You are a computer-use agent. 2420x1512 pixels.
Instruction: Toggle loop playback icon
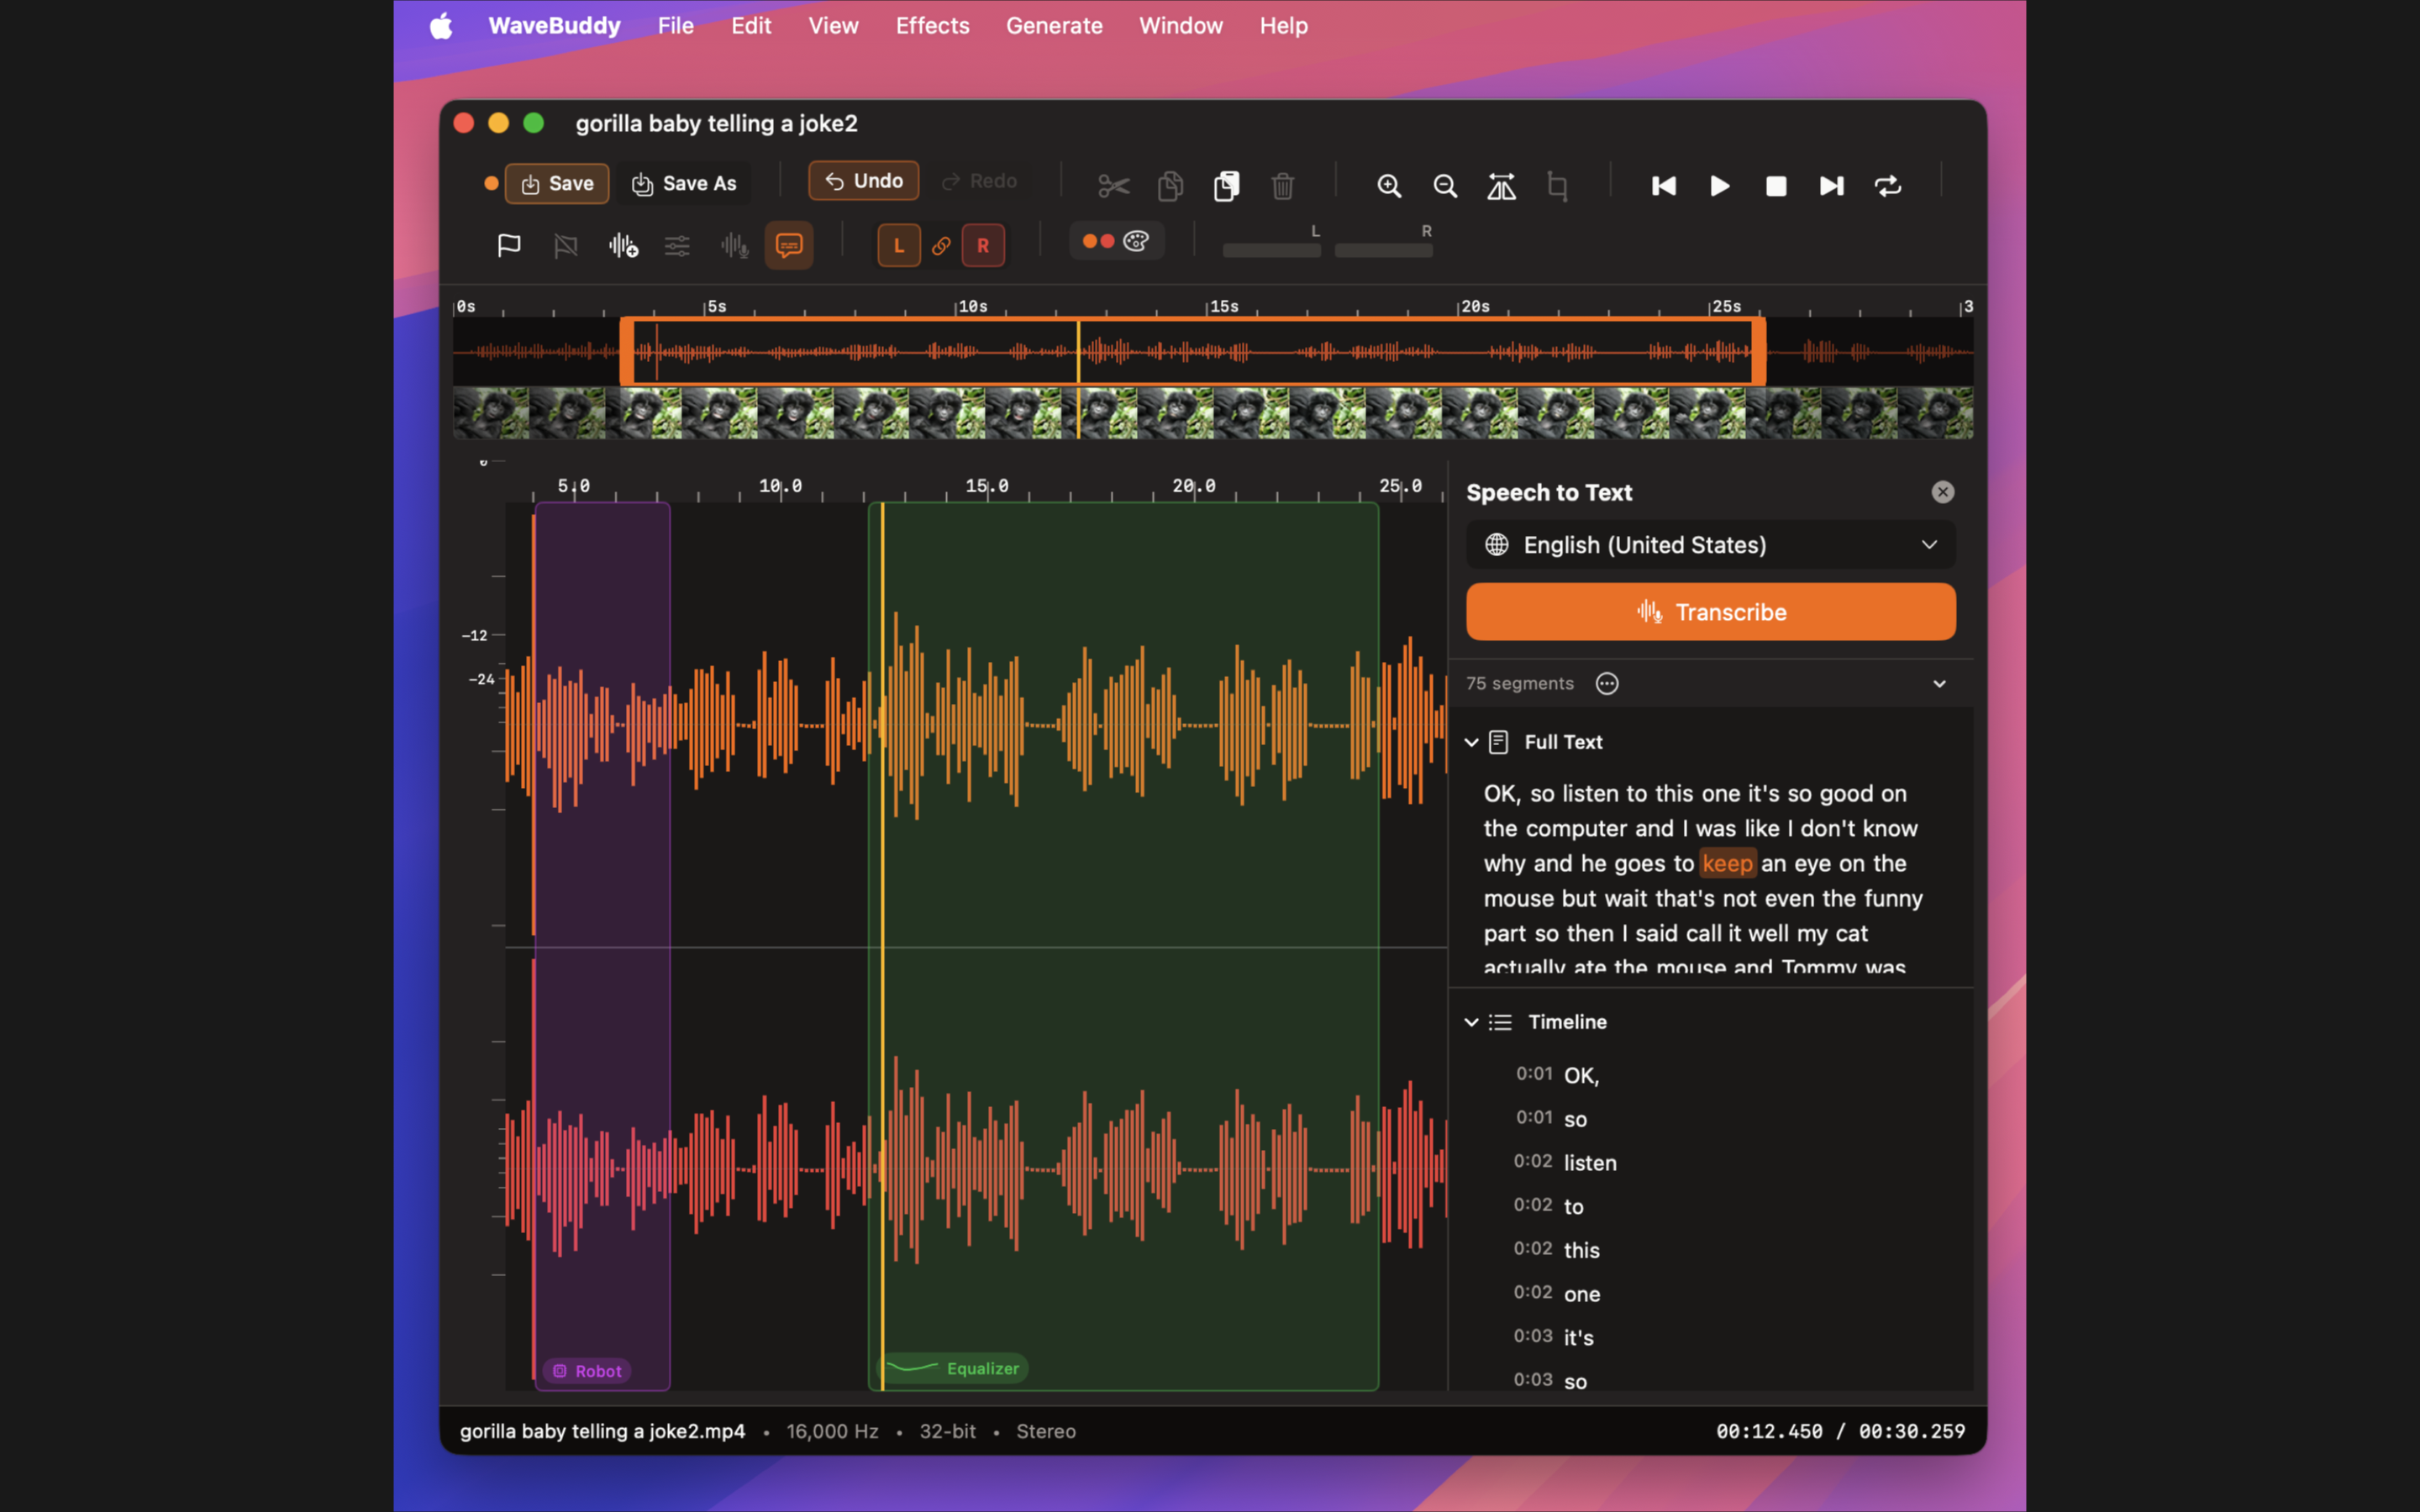pyautogui.click(x=1888, y=186)
